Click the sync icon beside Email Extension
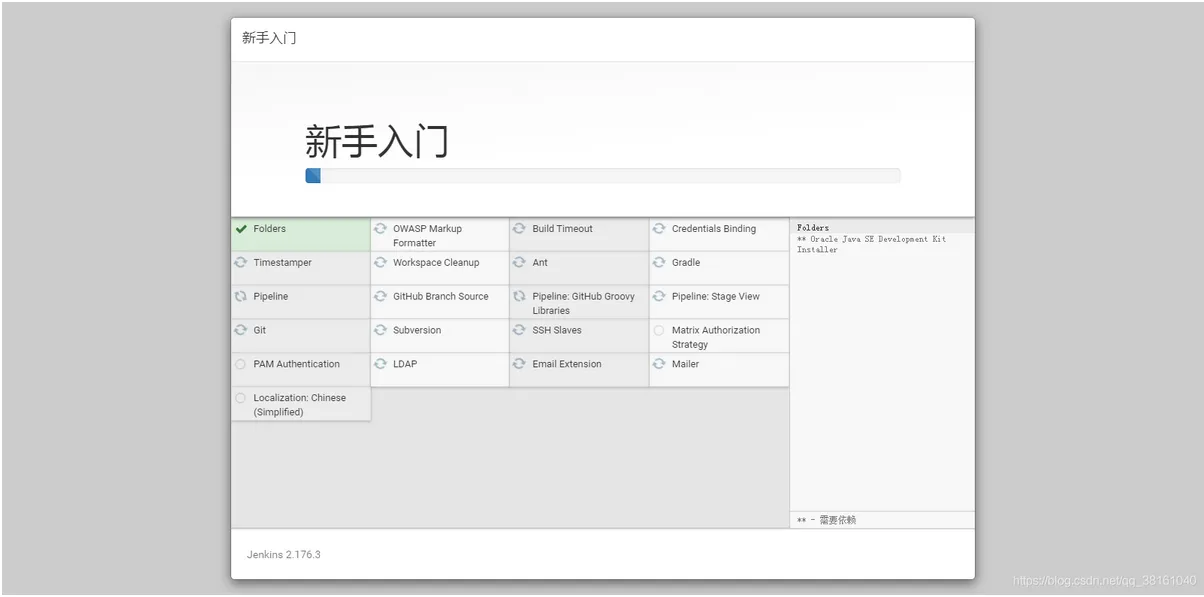The height and width of the screenshot is (597, 1204). tap(519, 364)
